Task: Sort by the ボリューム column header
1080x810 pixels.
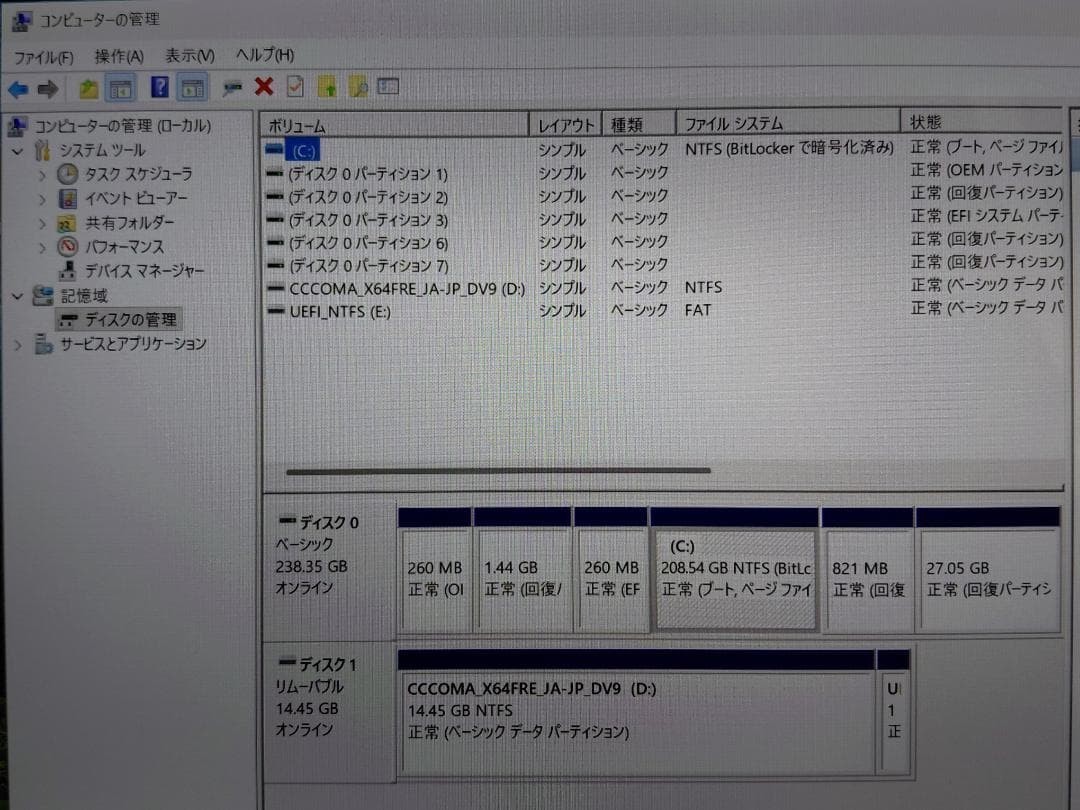Action: [x=394, y=125]
